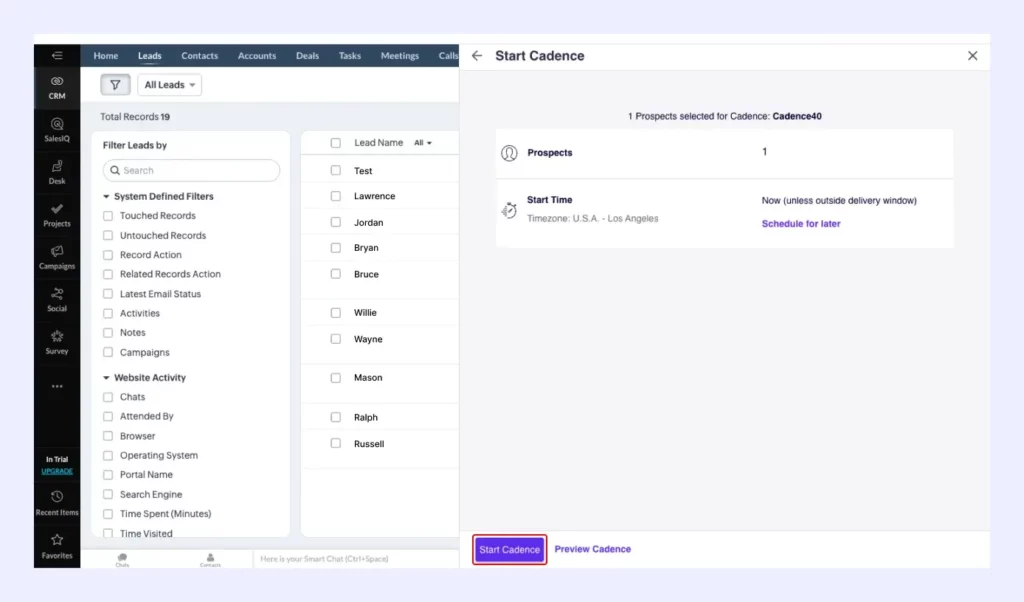Click Schedule for later link

point(801,223)
